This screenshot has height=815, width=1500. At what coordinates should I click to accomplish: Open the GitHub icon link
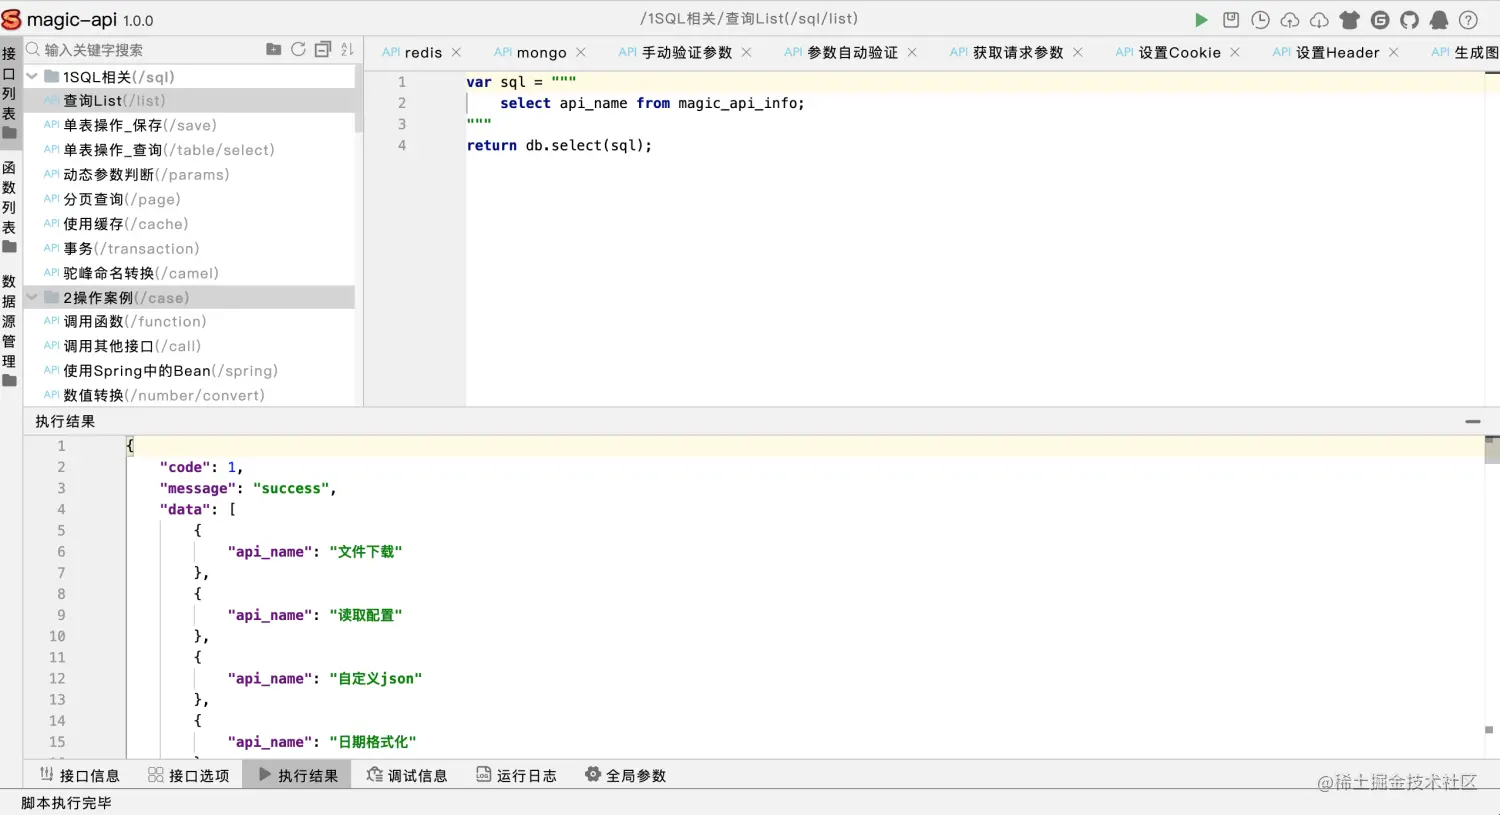[x=1409, y=20]
